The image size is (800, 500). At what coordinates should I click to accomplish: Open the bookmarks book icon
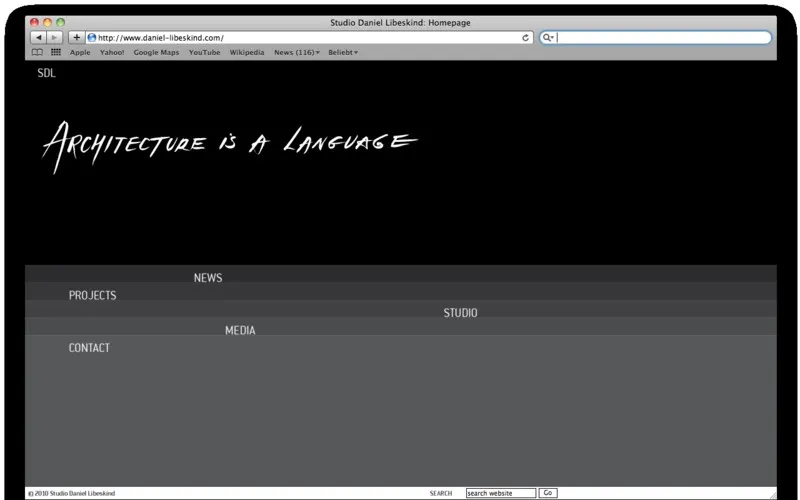(37, 52)
